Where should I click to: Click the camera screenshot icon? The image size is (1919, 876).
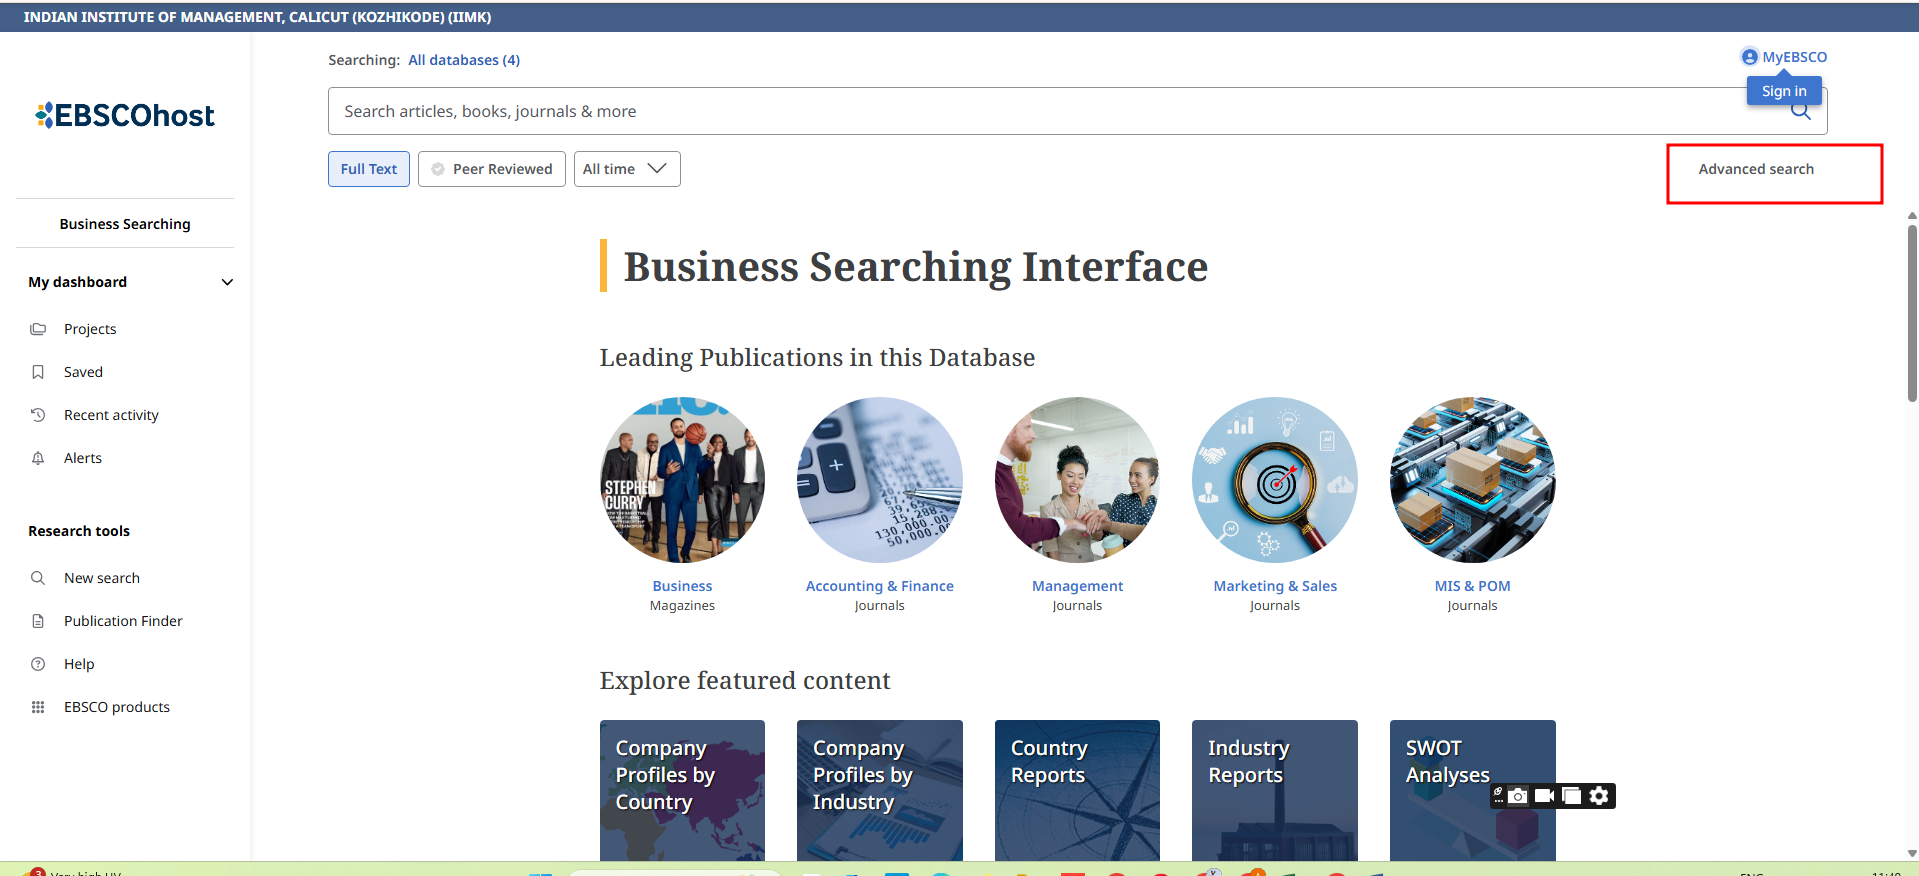point(1518,796)
